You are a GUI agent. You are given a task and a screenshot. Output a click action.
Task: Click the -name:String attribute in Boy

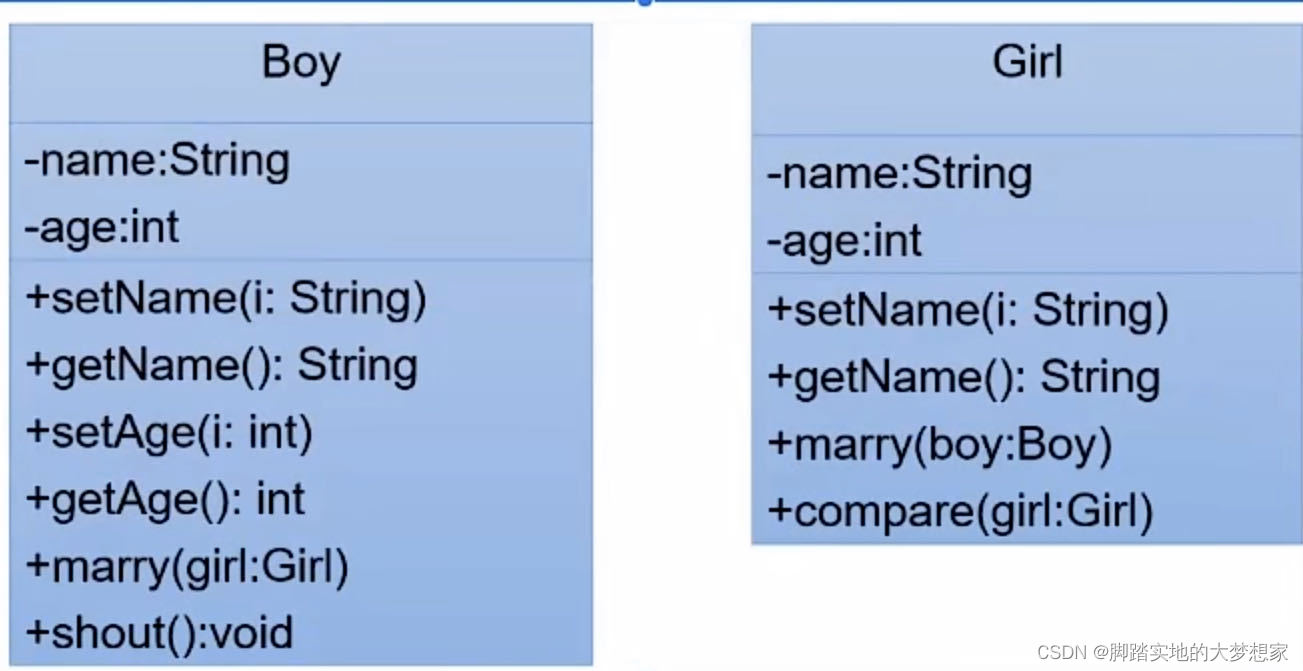157,162
